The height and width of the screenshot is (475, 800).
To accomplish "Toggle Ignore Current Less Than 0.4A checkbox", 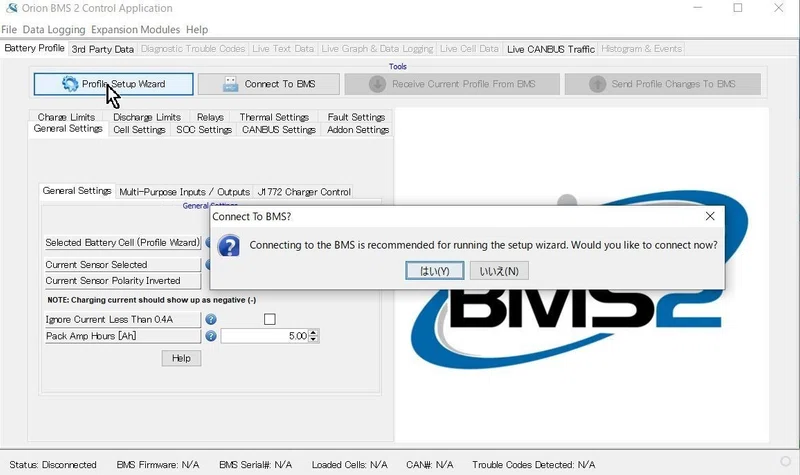I will point(270,319).
